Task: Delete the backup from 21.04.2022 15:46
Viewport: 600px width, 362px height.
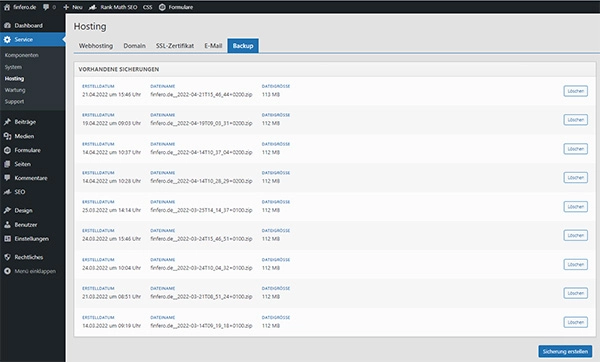Action: [576, 91]
